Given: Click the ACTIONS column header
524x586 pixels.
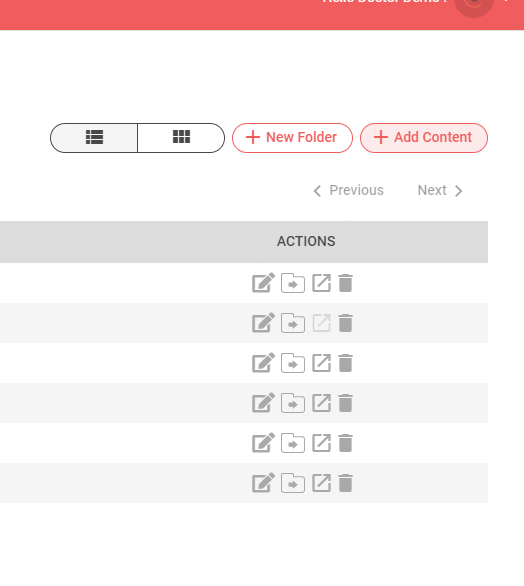Looking at the screenshot, I should 306,241.
